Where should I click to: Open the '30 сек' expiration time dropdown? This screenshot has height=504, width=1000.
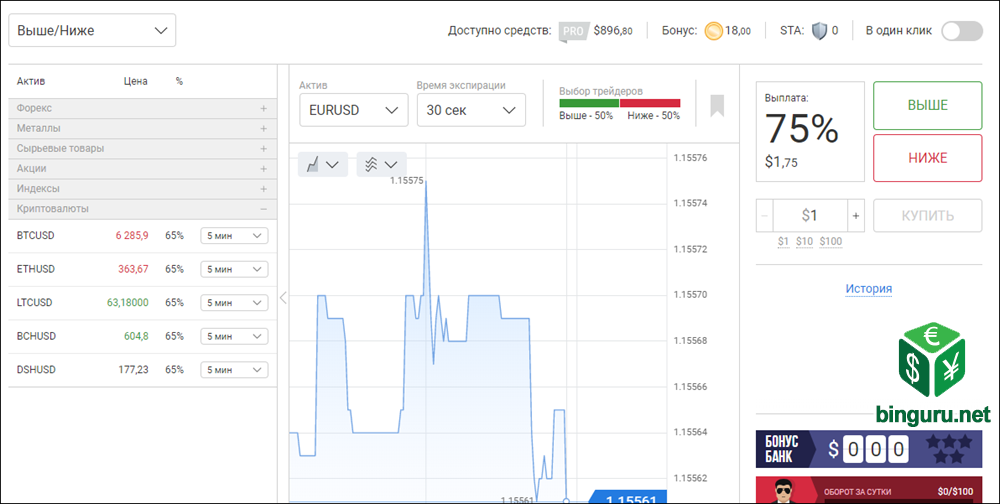click(470, 110)
